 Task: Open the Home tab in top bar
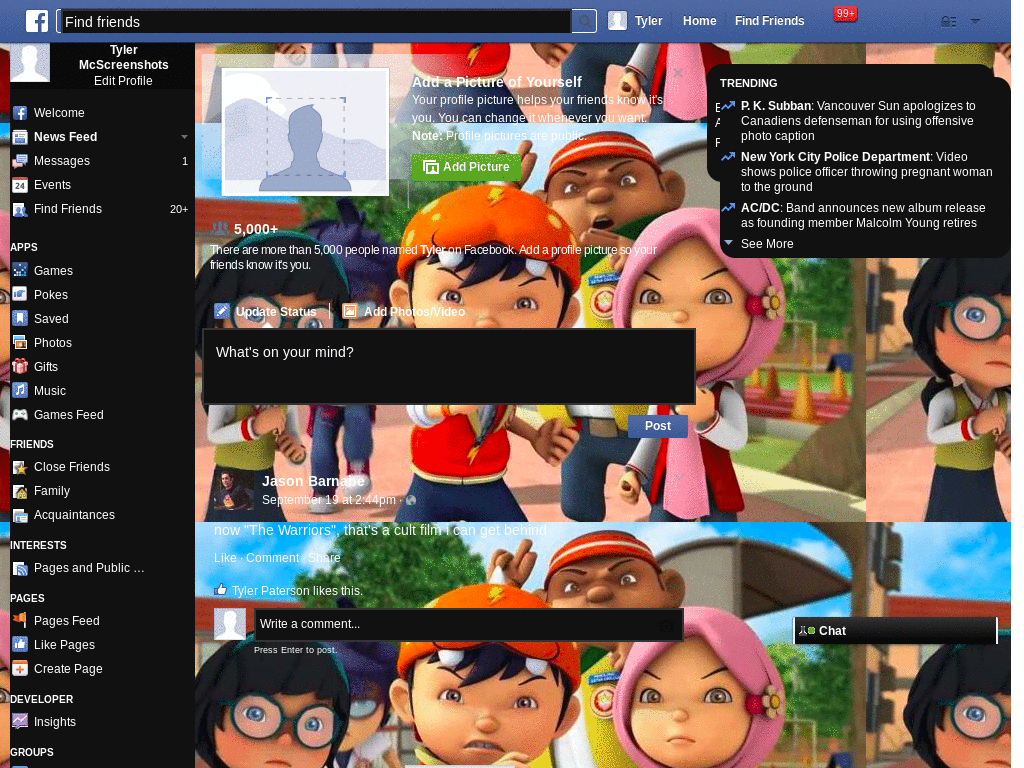point(699,21)
